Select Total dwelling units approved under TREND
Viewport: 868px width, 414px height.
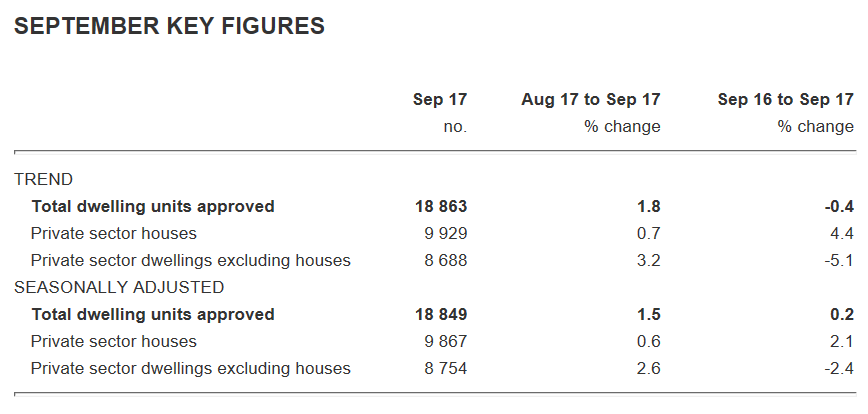tap(152, 207)
